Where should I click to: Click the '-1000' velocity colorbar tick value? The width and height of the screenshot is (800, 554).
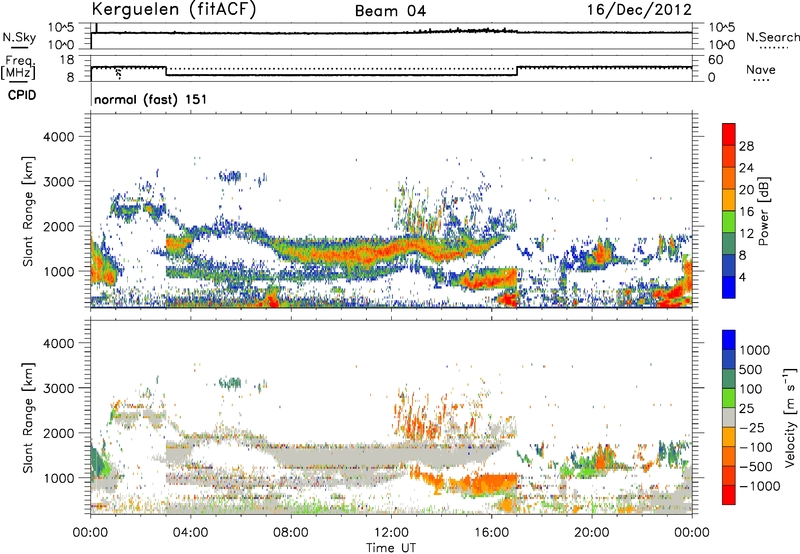point(759,486)
